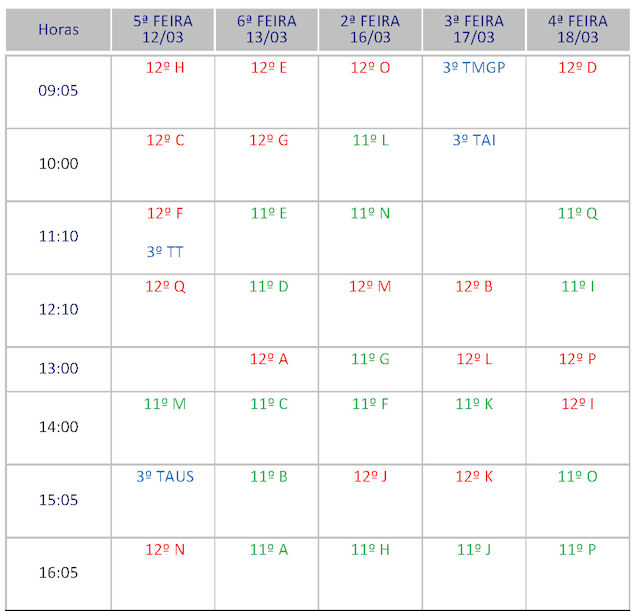Click the 3º TAUS class entry

165,477
